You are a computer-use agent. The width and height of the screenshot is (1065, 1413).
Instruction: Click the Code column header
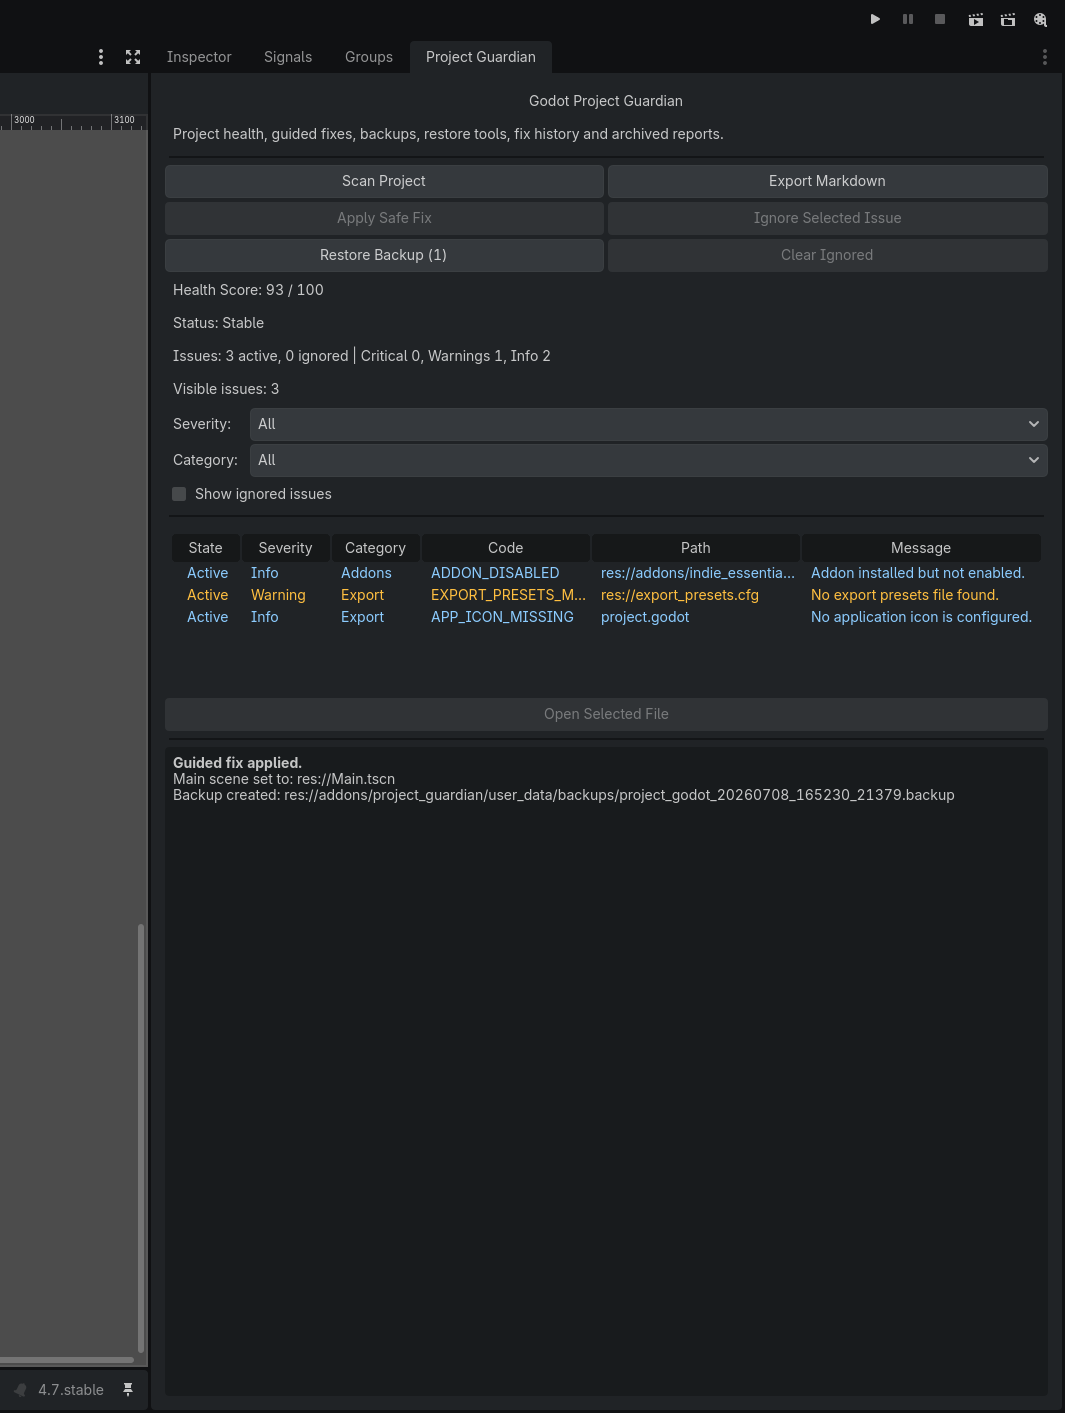tap(506, 548)
